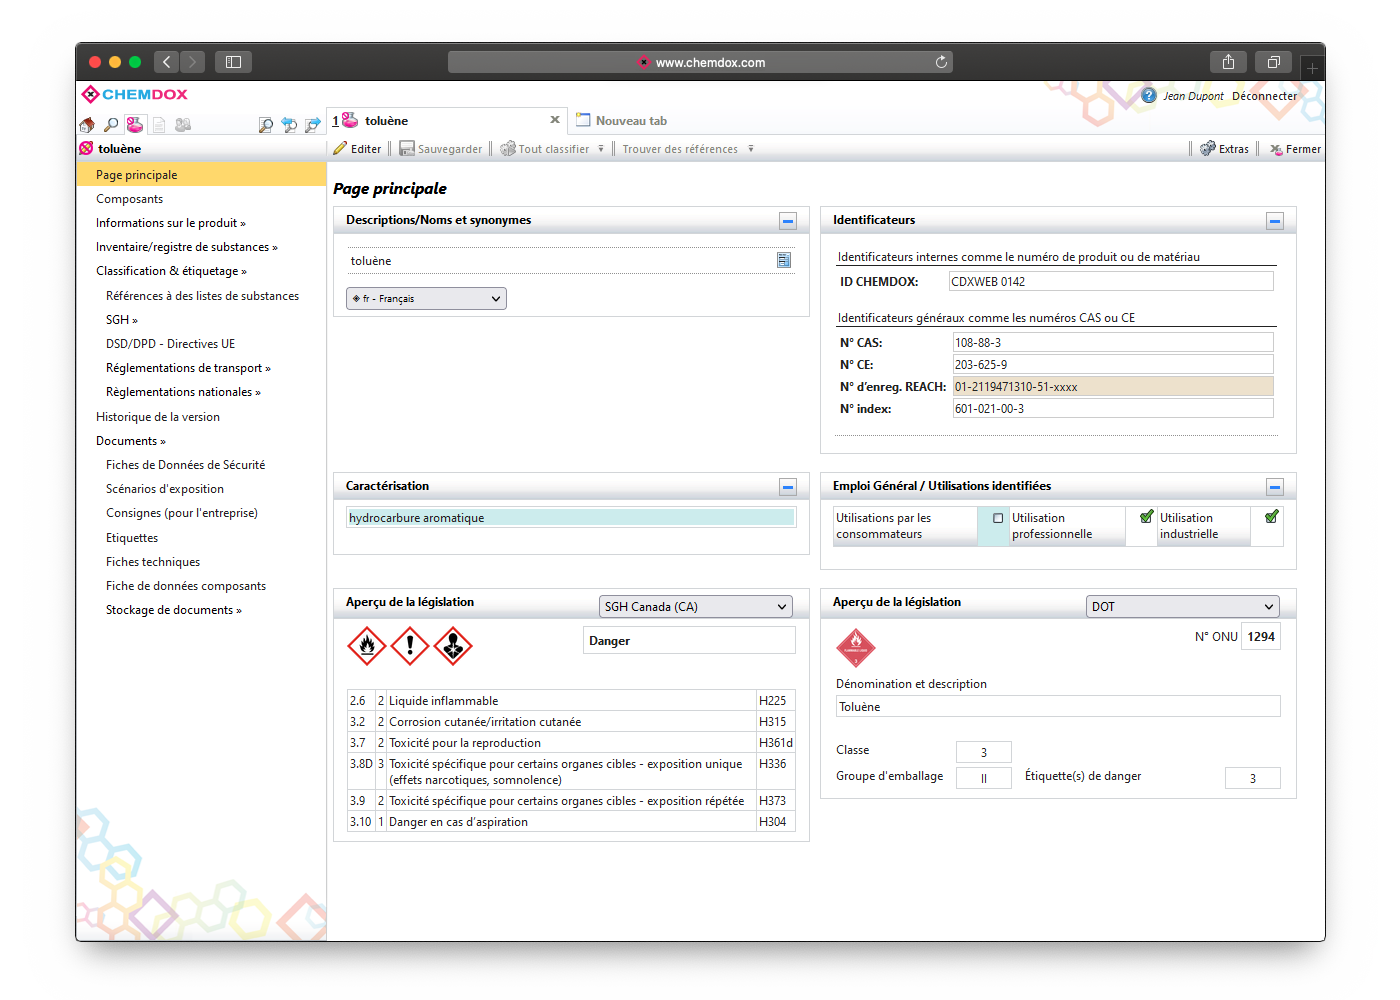Go back with the browser back arrow
The width and height of the screenshot is (1400, 1000).
[167, 62]
